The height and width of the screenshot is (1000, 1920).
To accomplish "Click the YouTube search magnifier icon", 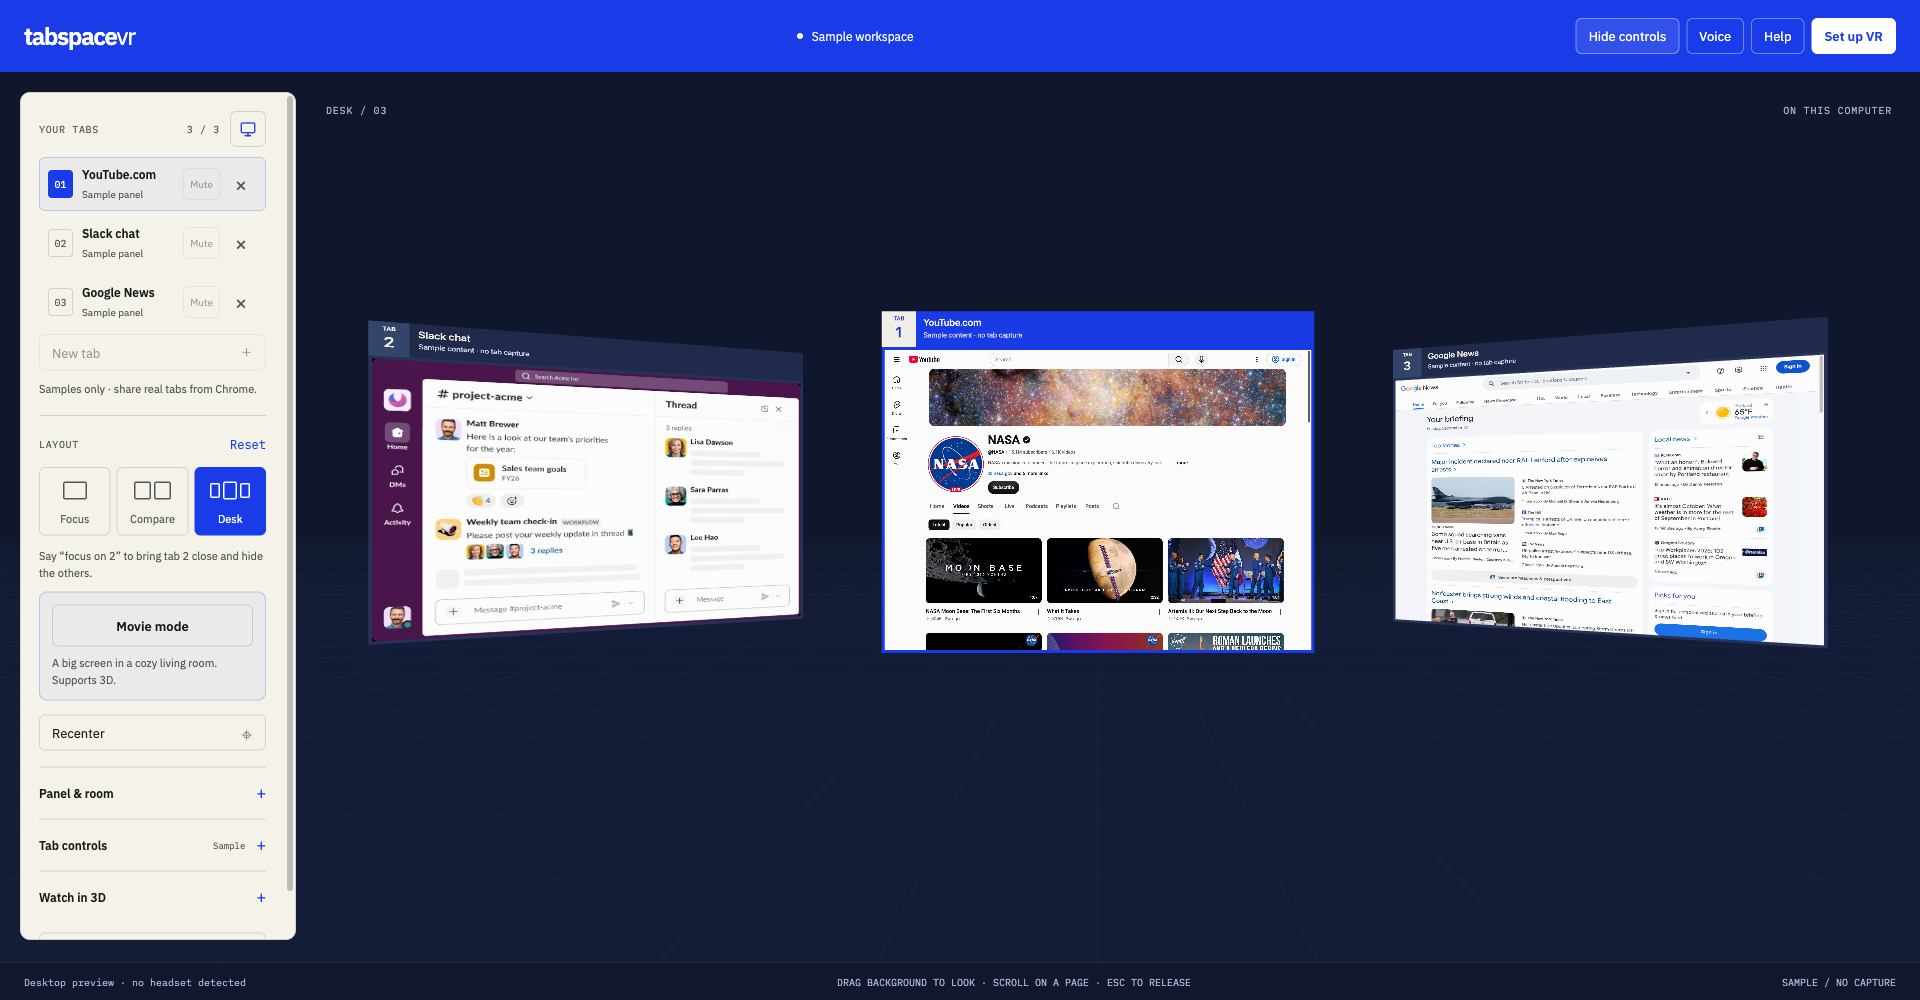I will point(1178,359).
